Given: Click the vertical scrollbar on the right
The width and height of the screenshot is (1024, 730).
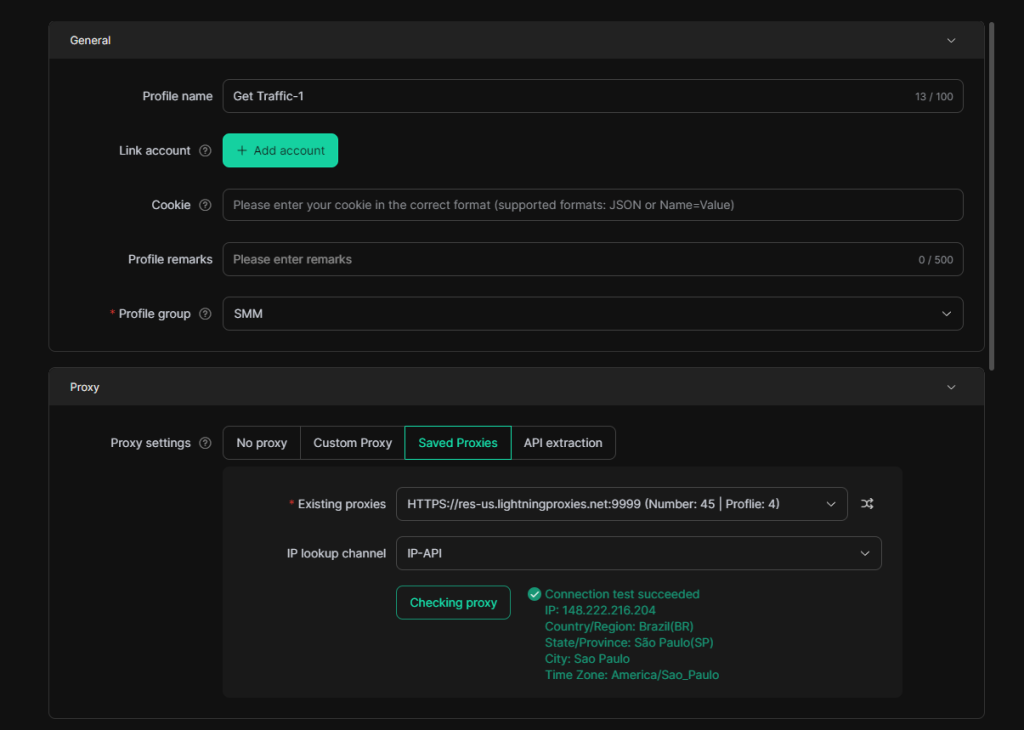Looking at the screenshot, I should [991, 195].
